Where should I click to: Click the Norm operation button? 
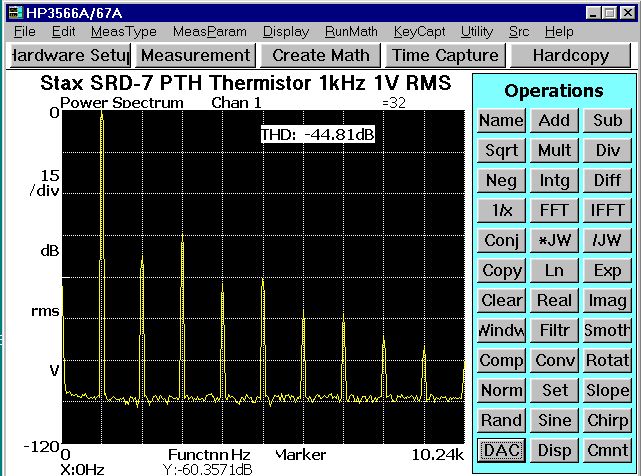[501, 391]
